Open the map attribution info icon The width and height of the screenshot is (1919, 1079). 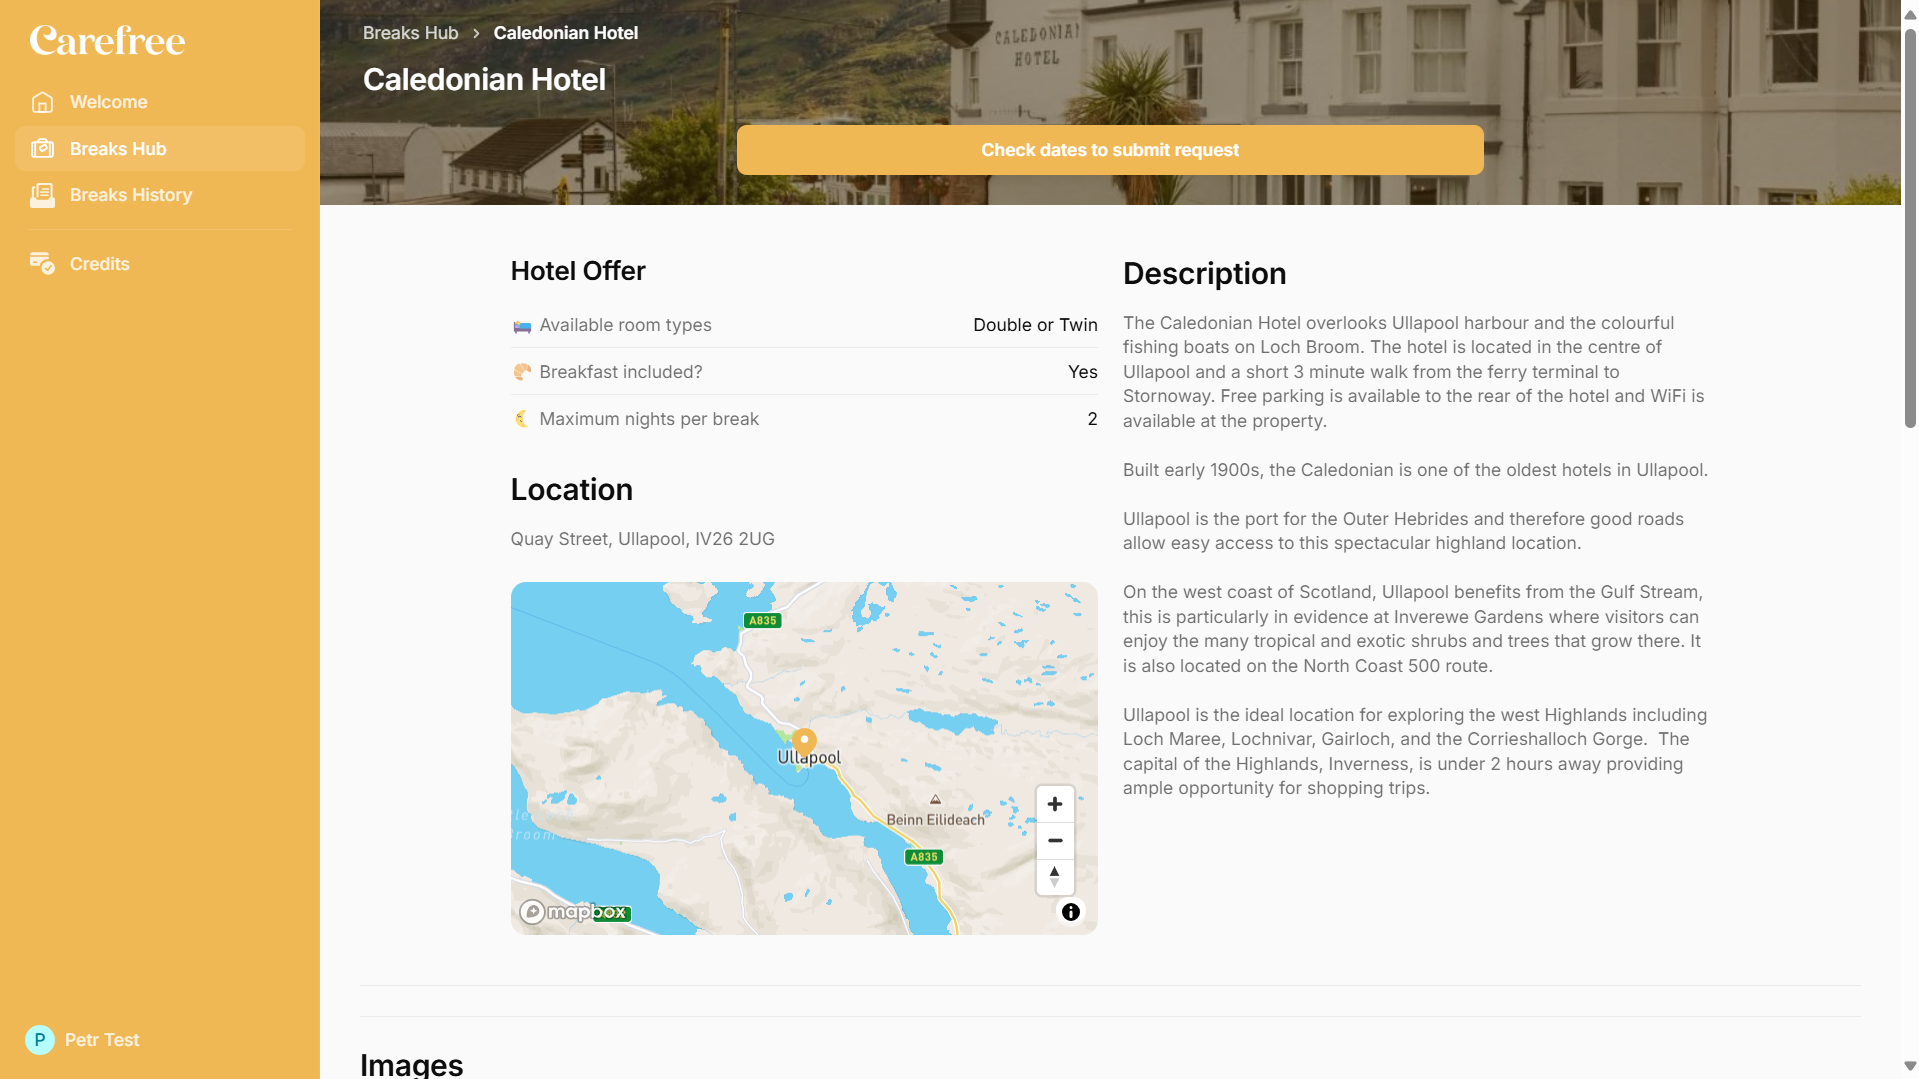pos(1071,912)
